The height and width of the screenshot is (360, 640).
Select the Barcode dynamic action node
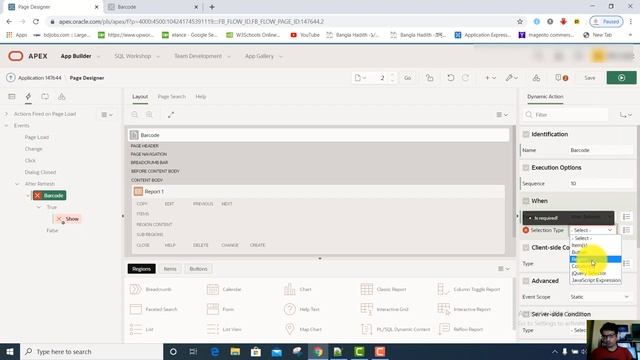[x=49, y=196]
